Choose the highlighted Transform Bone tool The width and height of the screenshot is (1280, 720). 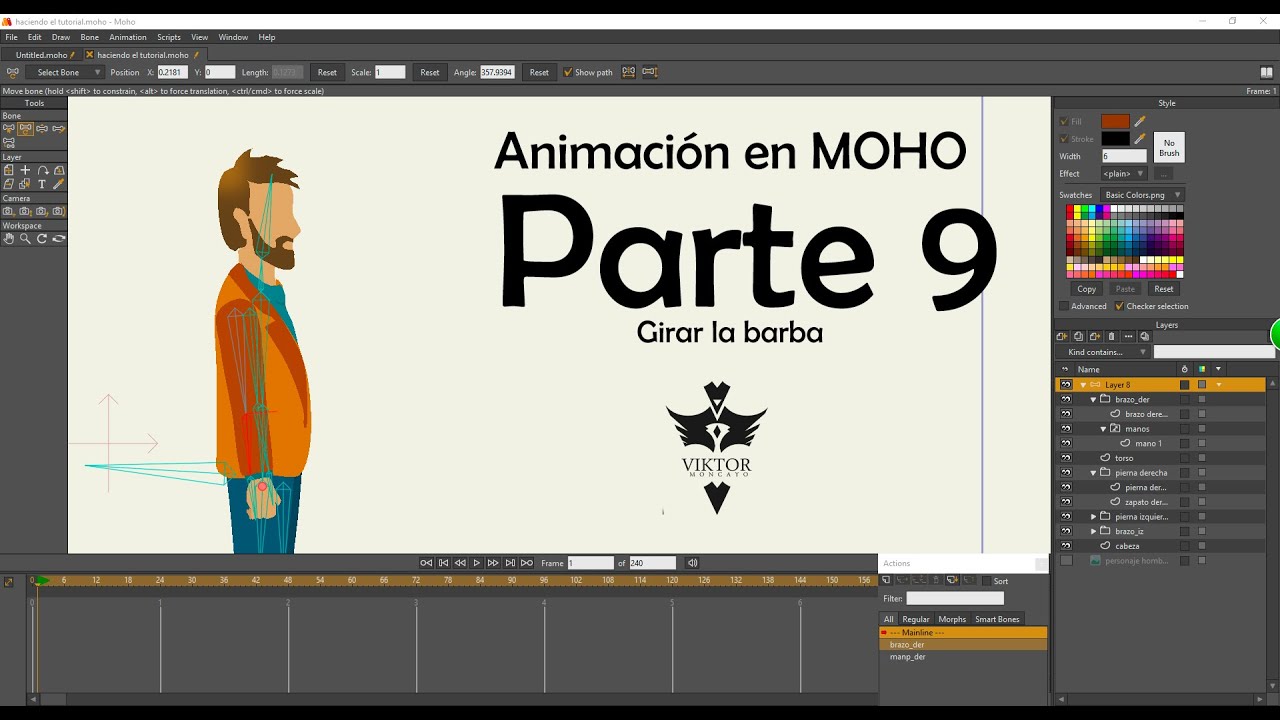coord(25,128)
